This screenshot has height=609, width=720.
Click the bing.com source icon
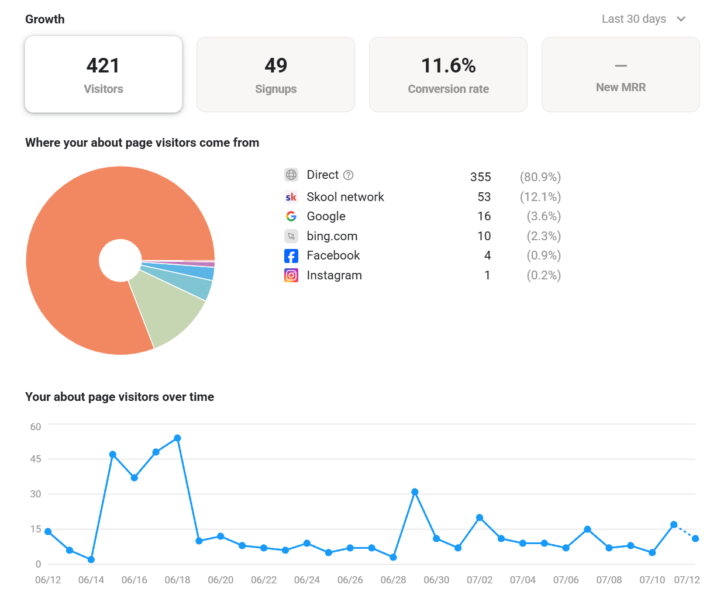click(x=291, y=236)
